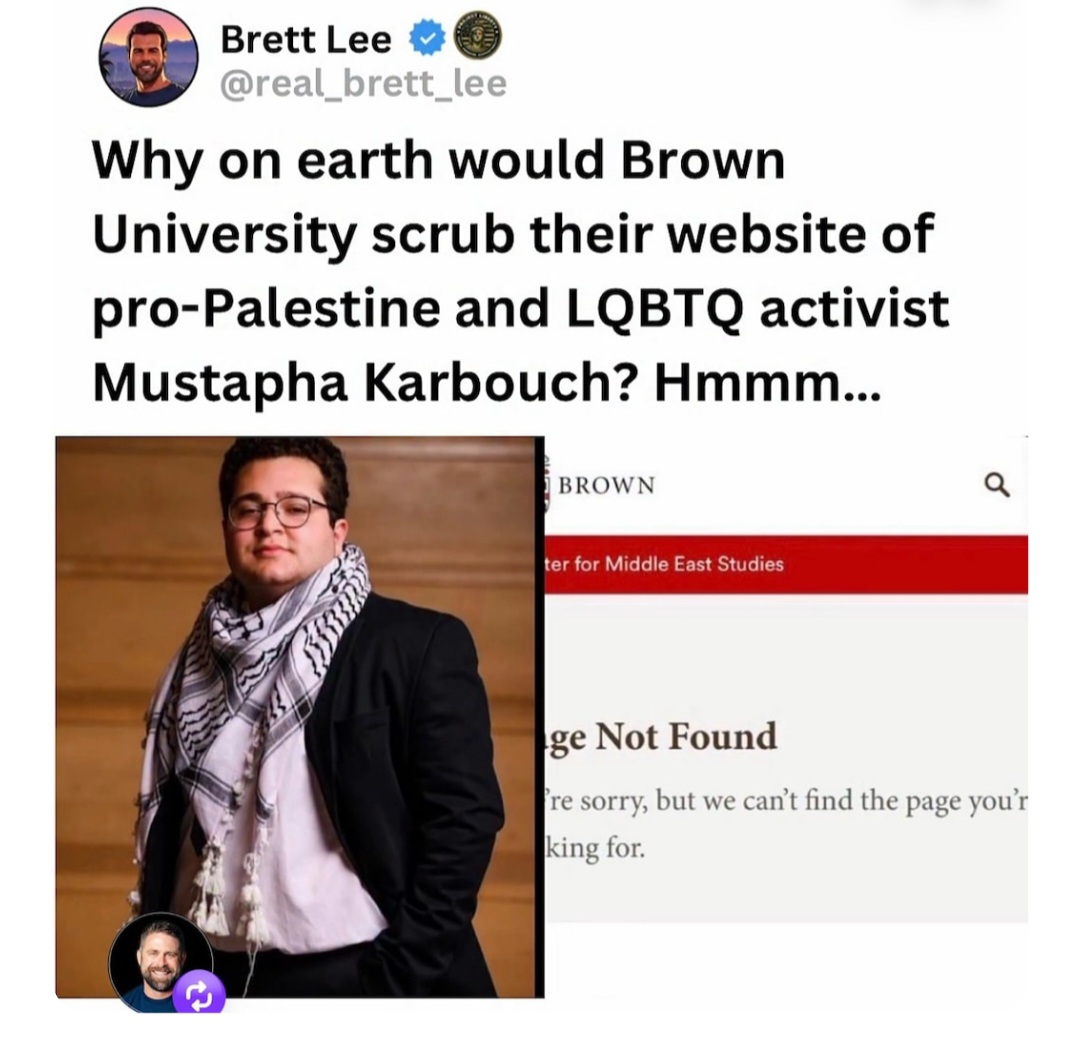Click the blue verified checkmark badge
Viewport: 1080px width, 1039px height.
(427, 39)
